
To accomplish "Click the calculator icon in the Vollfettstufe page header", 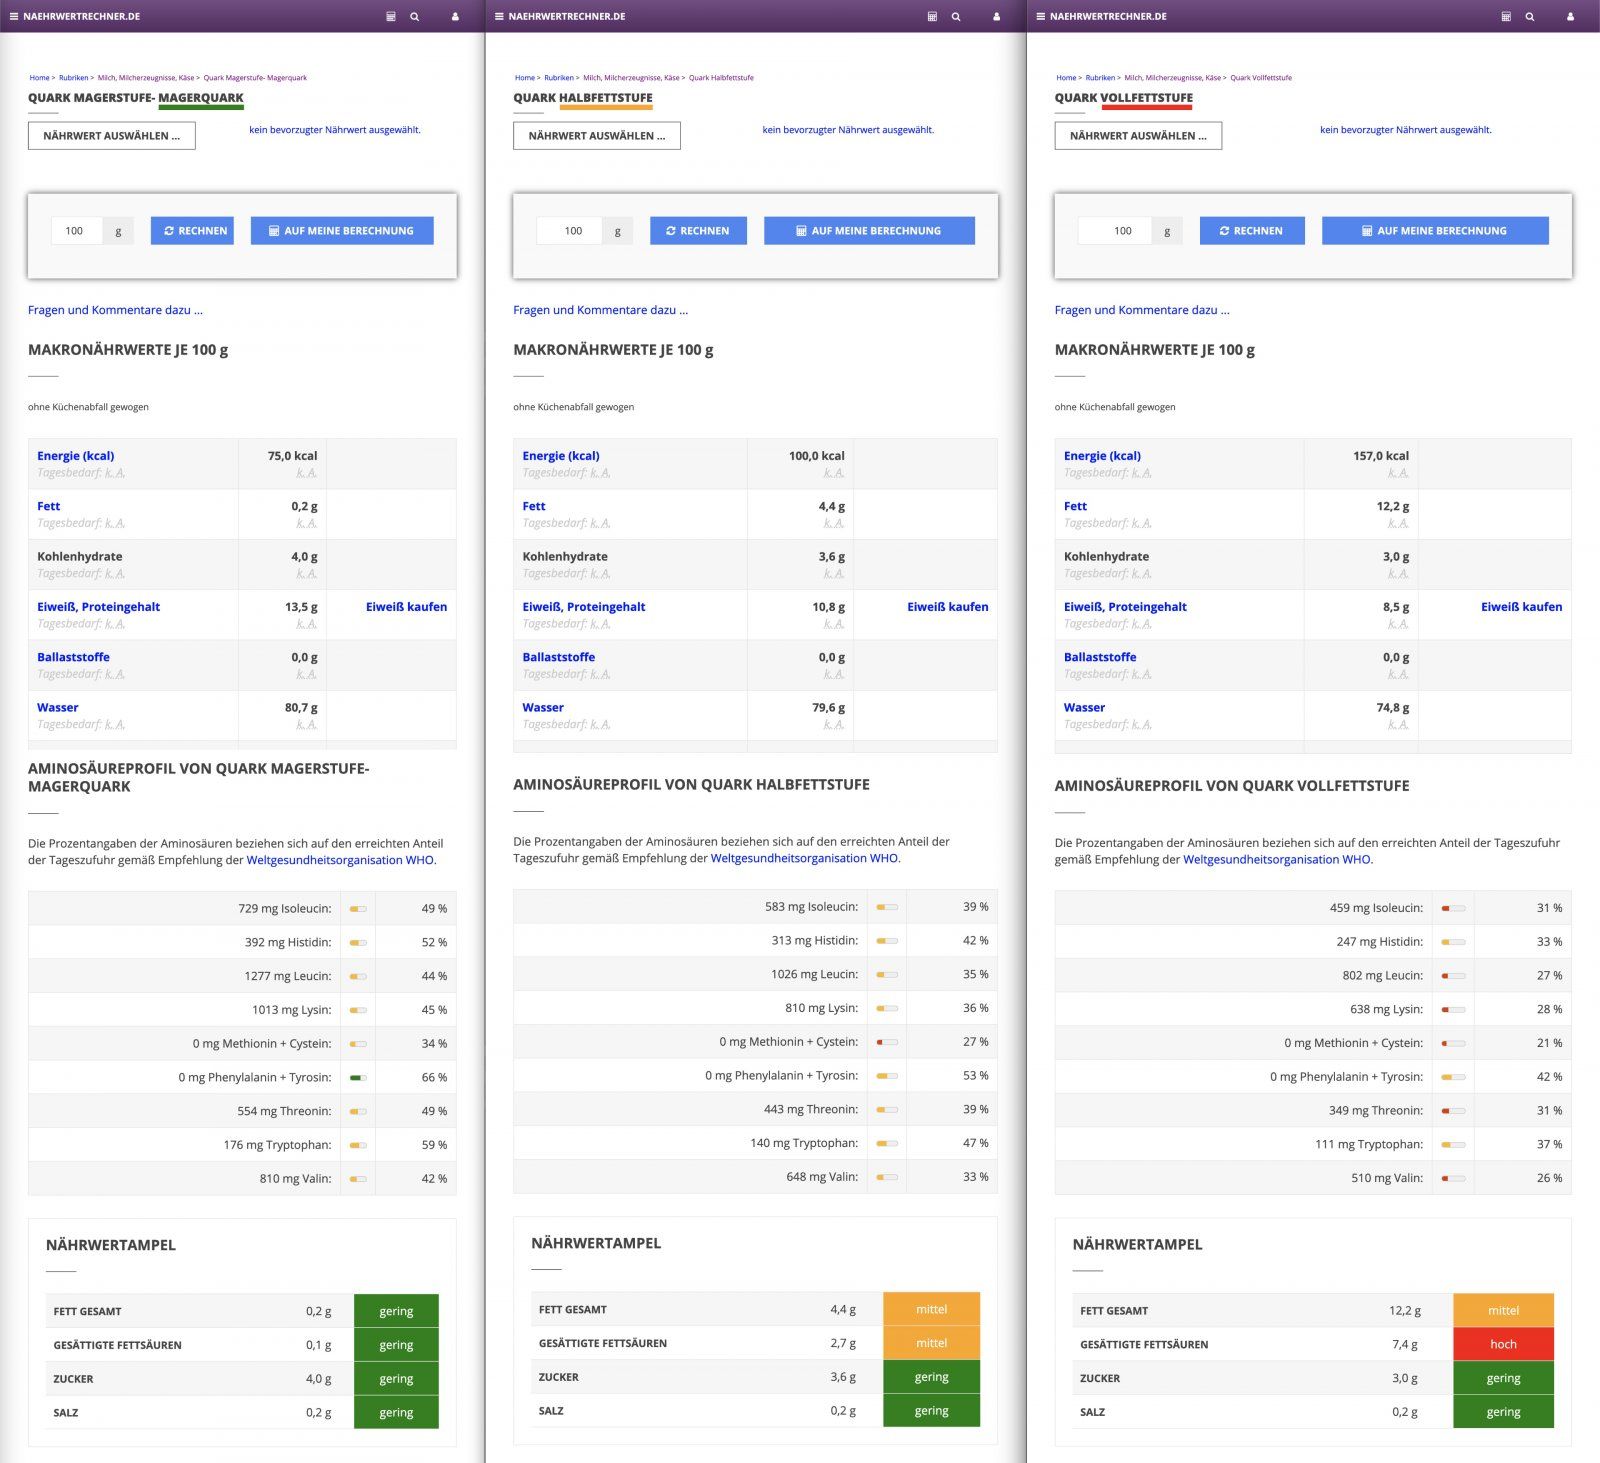I will [1506, 17].
